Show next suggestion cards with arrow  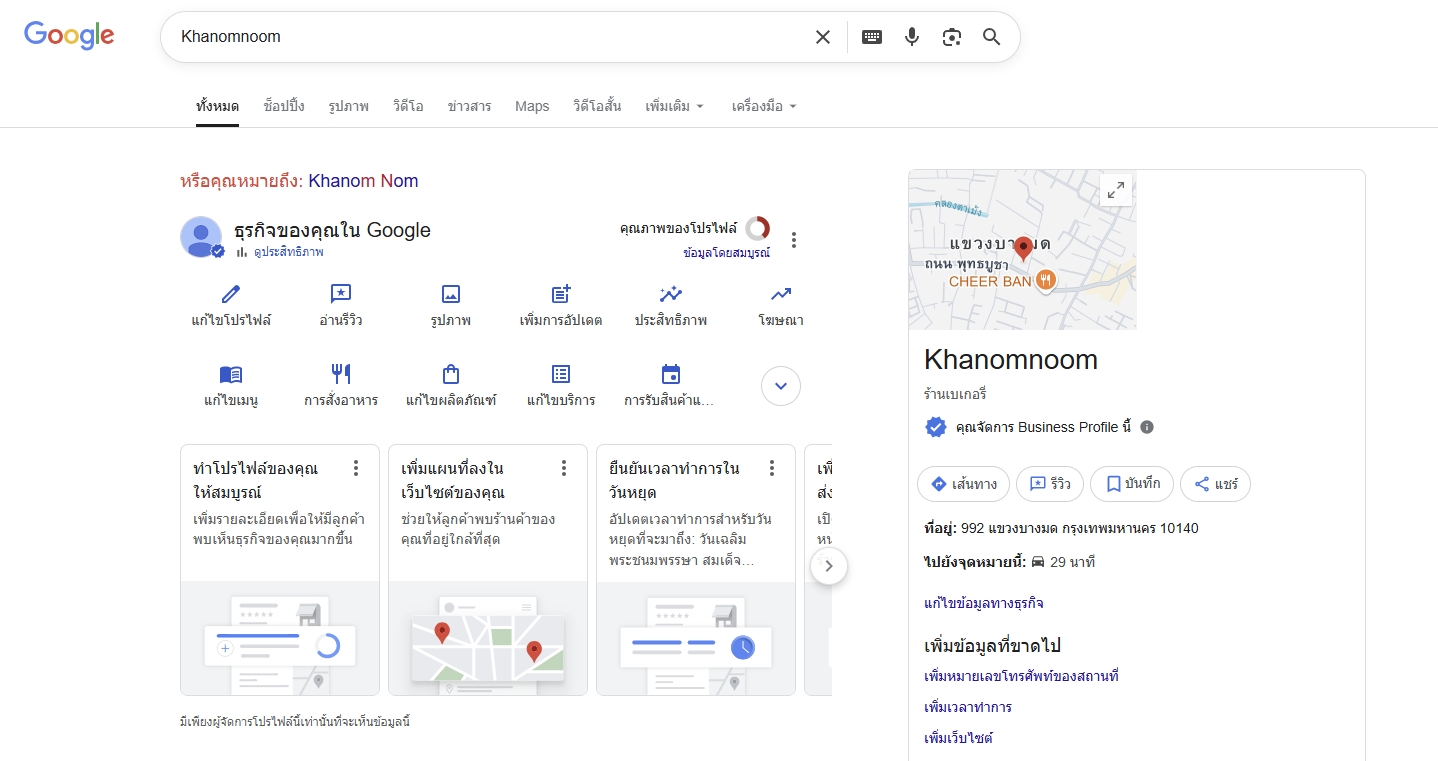click(x=829, y=567)
